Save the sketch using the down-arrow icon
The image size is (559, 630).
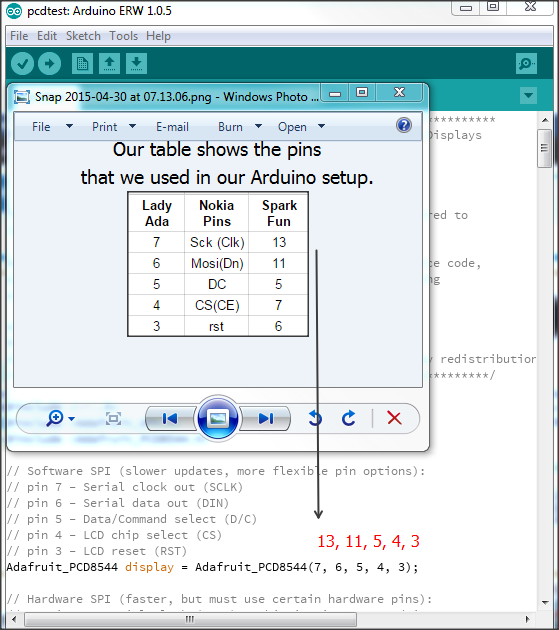[136, 63]
